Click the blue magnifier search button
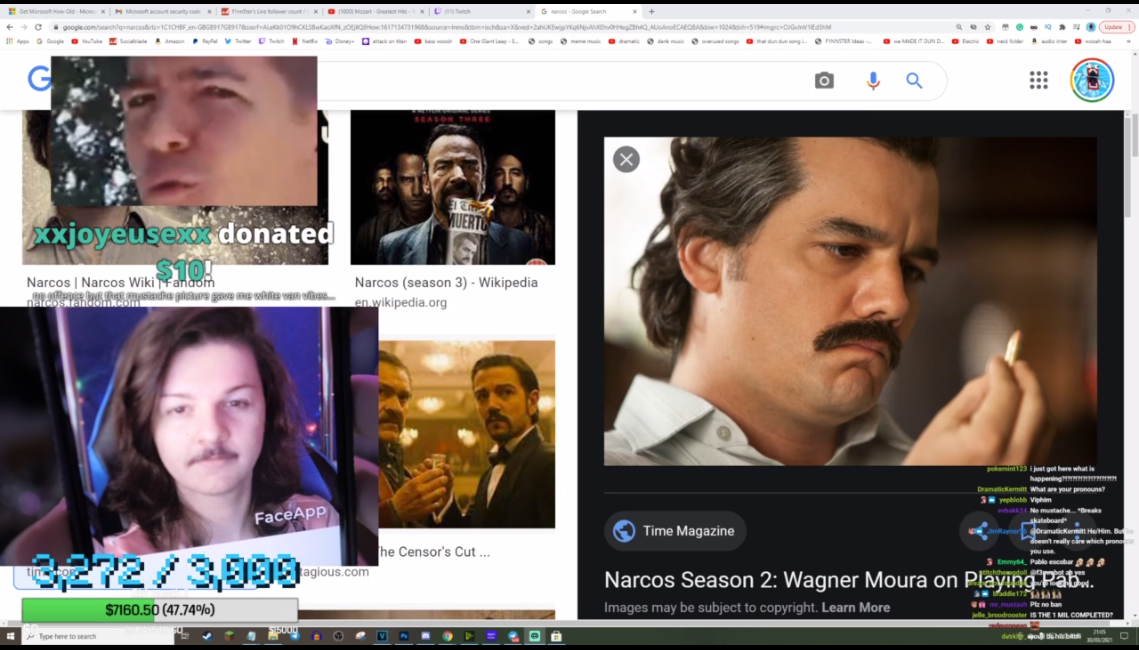The width and height of the screenshot is (1139, 650). (914, 81)
